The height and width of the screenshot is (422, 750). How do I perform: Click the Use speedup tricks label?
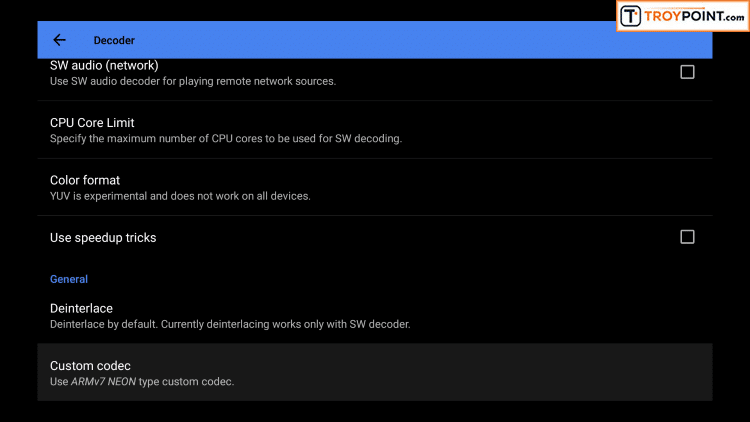click(103, 238)
